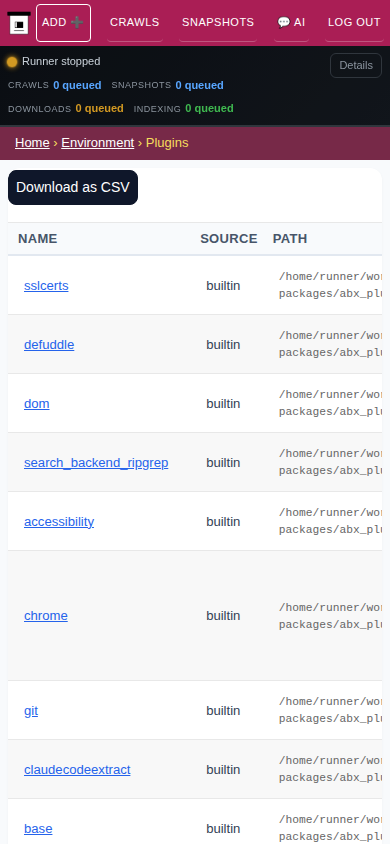Click 'builtin' source in accessibility row
The height and width of the screenshot is (844, 390).
point(223,522)
